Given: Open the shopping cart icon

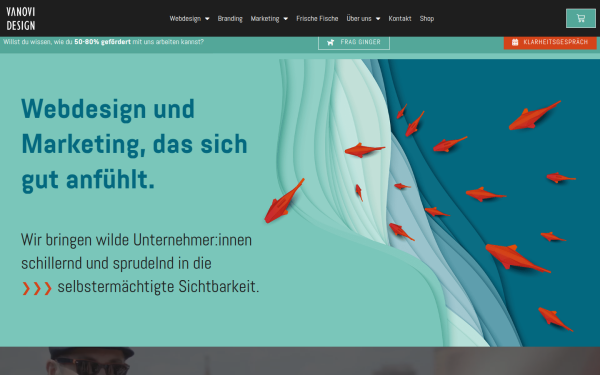Looking at the screenshot, I should [x=580, y=18].
